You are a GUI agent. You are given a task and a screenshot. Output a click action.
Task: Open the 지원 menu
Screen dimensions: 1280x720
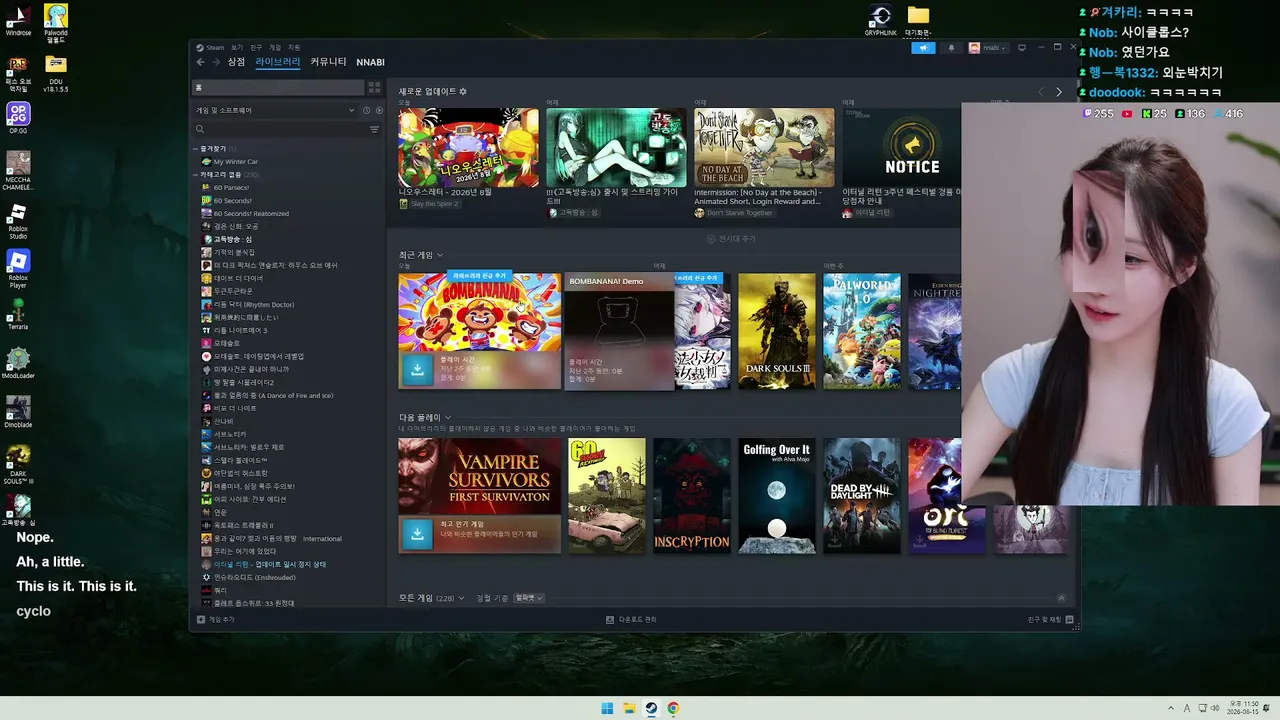pyautogui.click(x=294, y=47)
